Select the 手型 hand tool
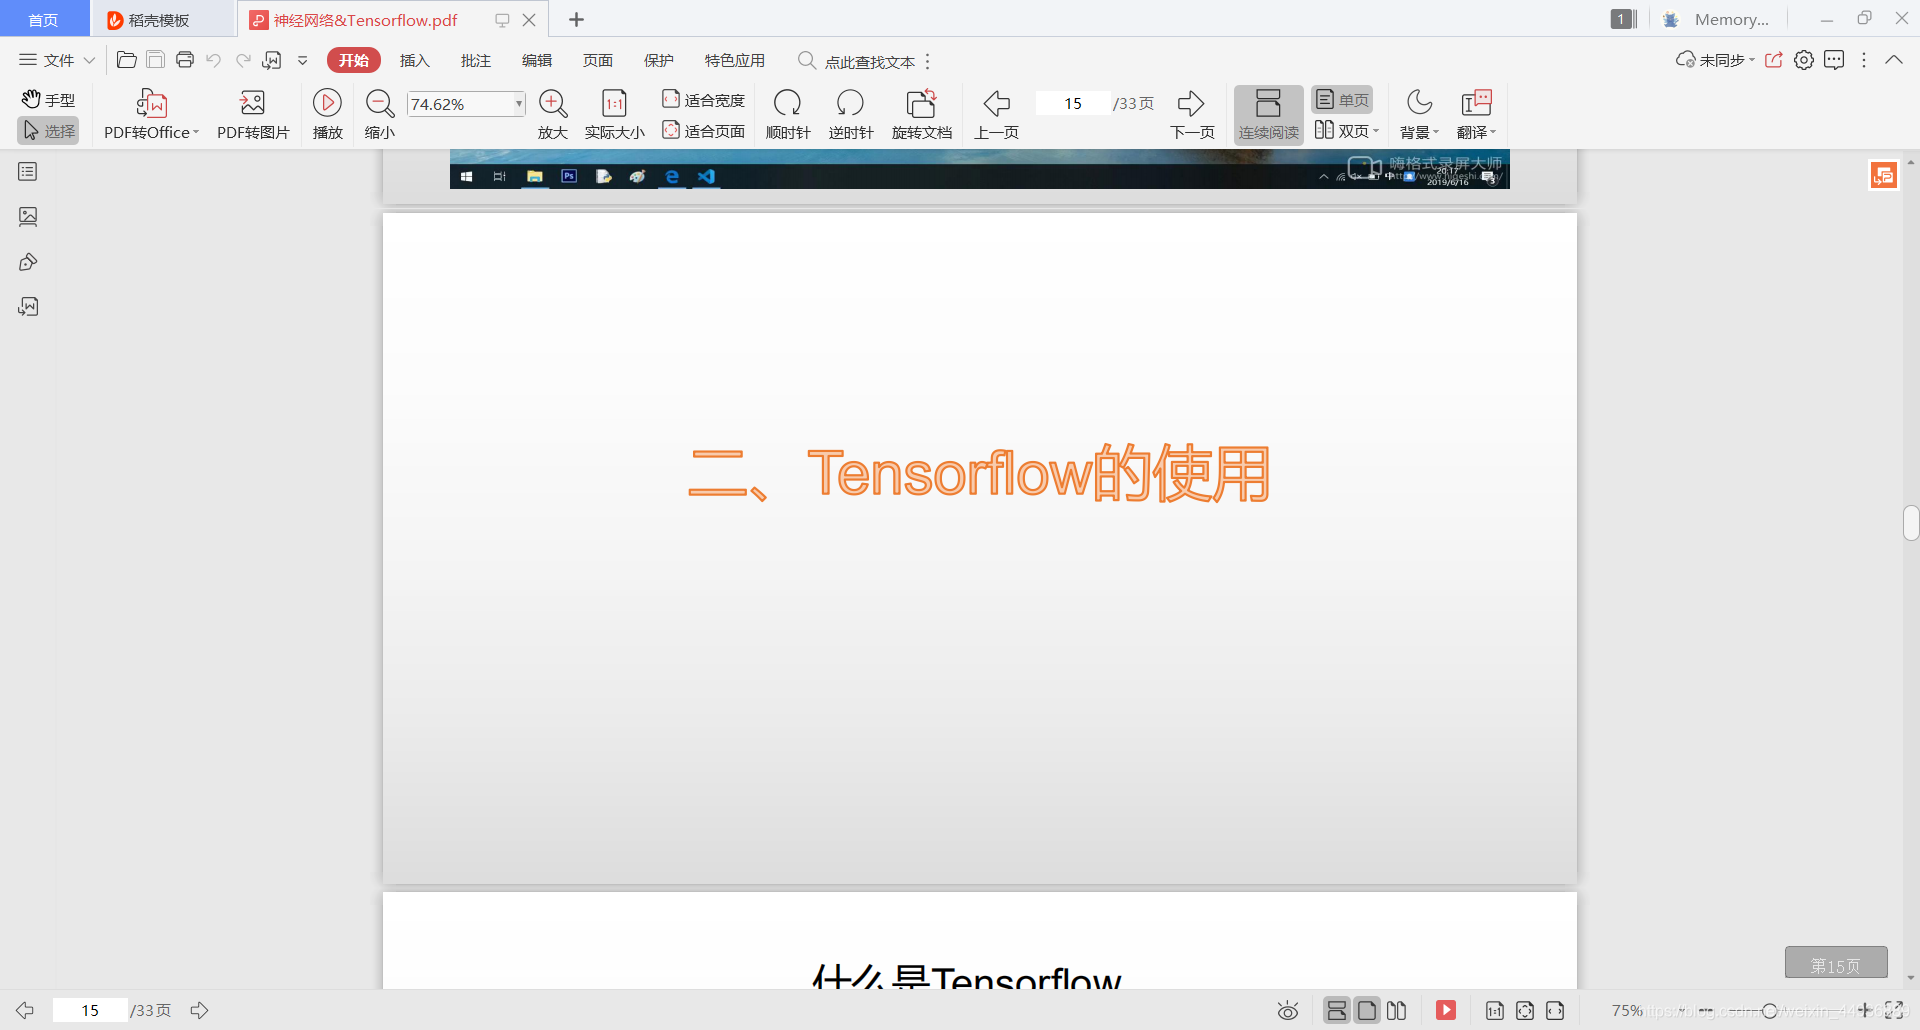The height and width of the screenshot is (1030, 1920). click(x=48, y=100)
